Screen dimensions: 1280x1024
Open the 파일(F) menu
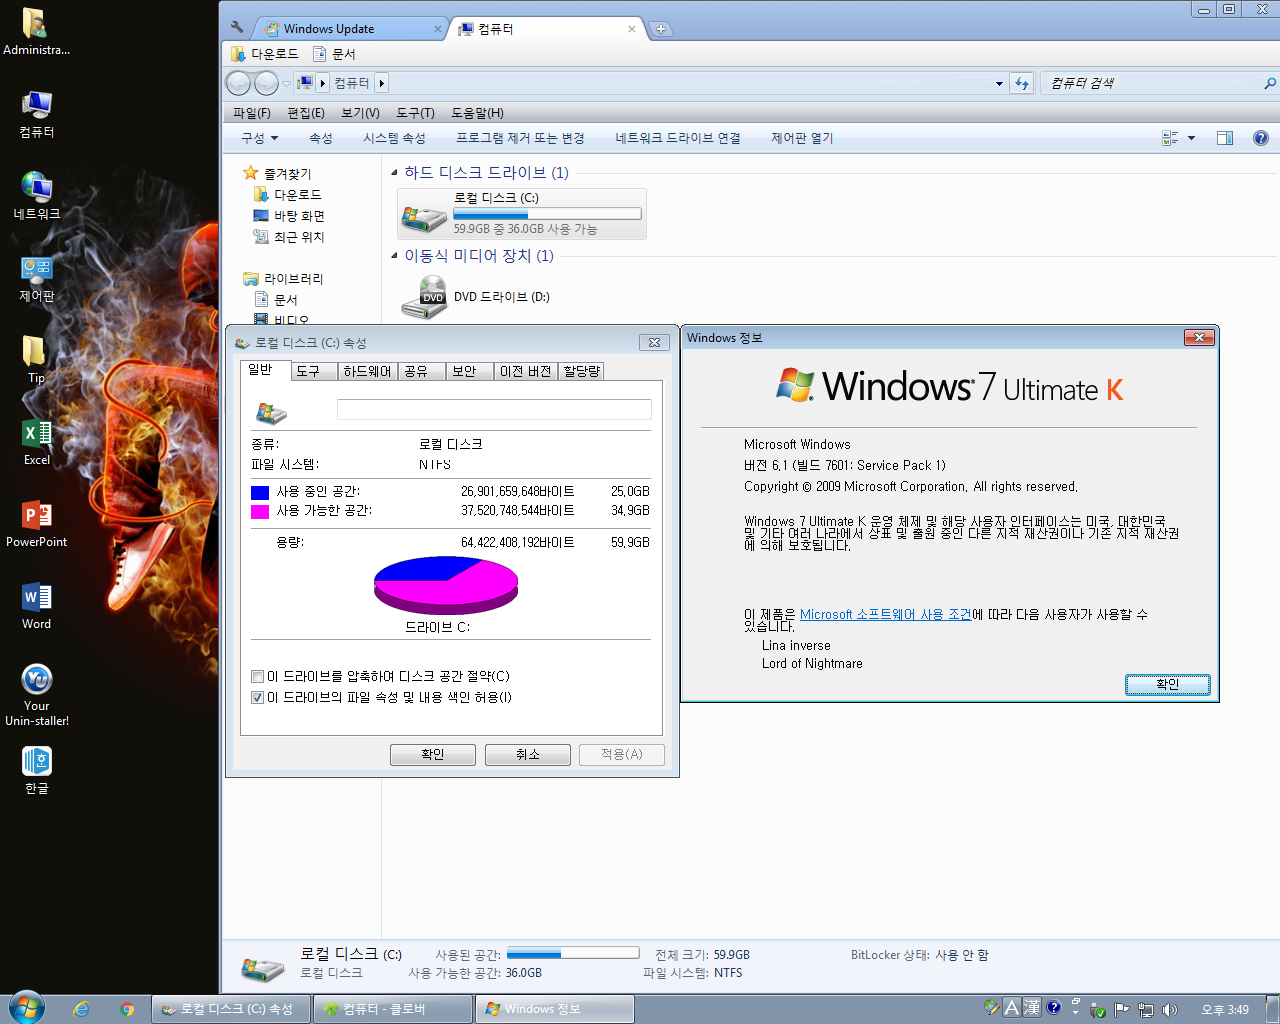pos(252,113)
